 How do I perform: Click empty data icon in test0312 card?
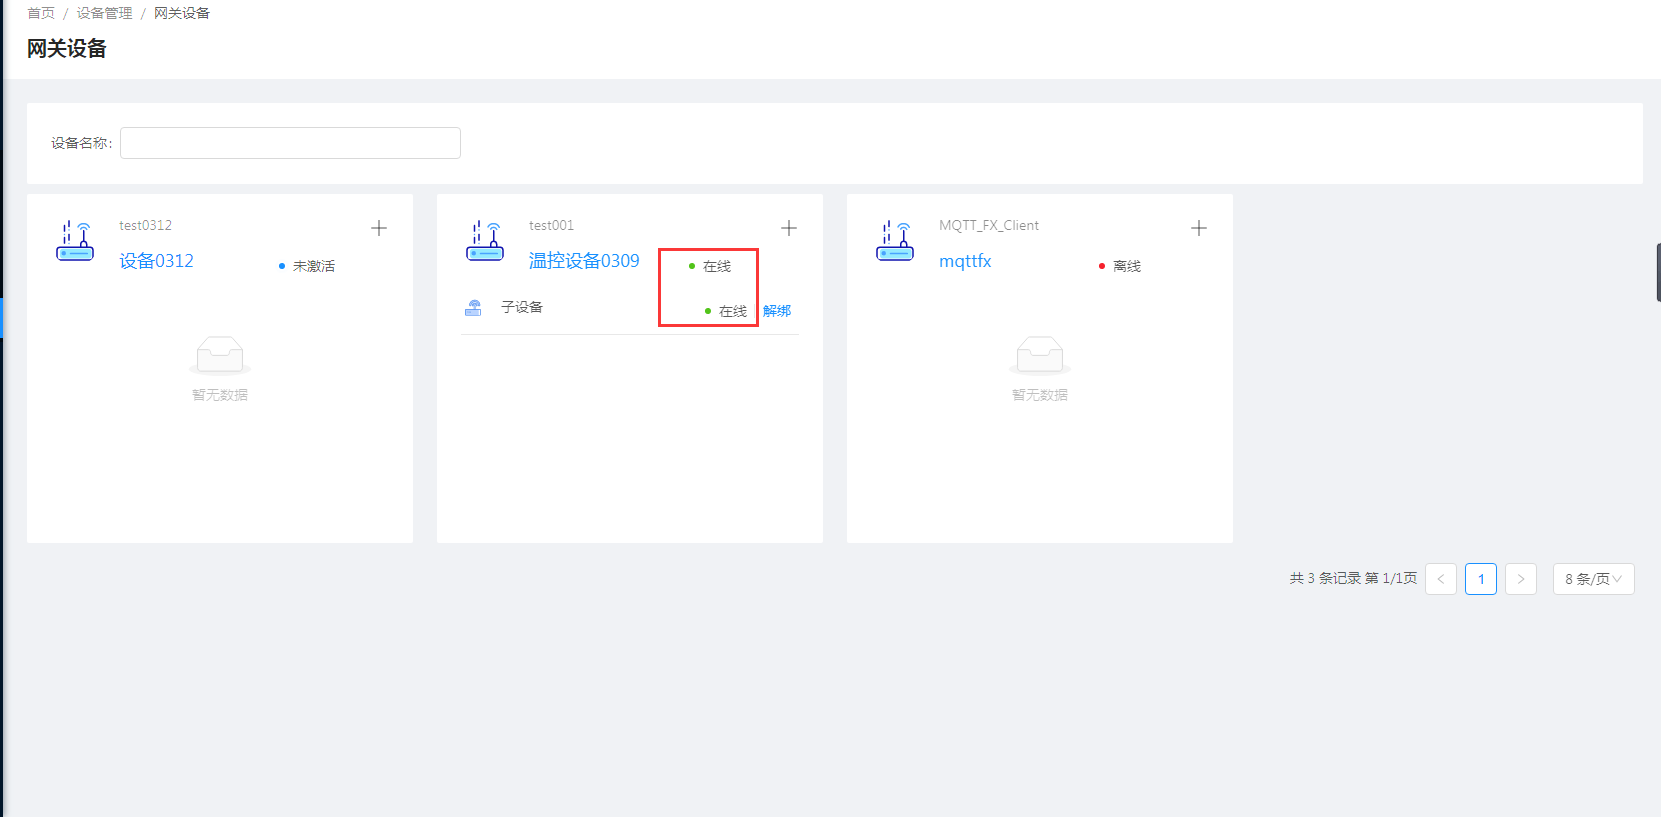[220, 355]
